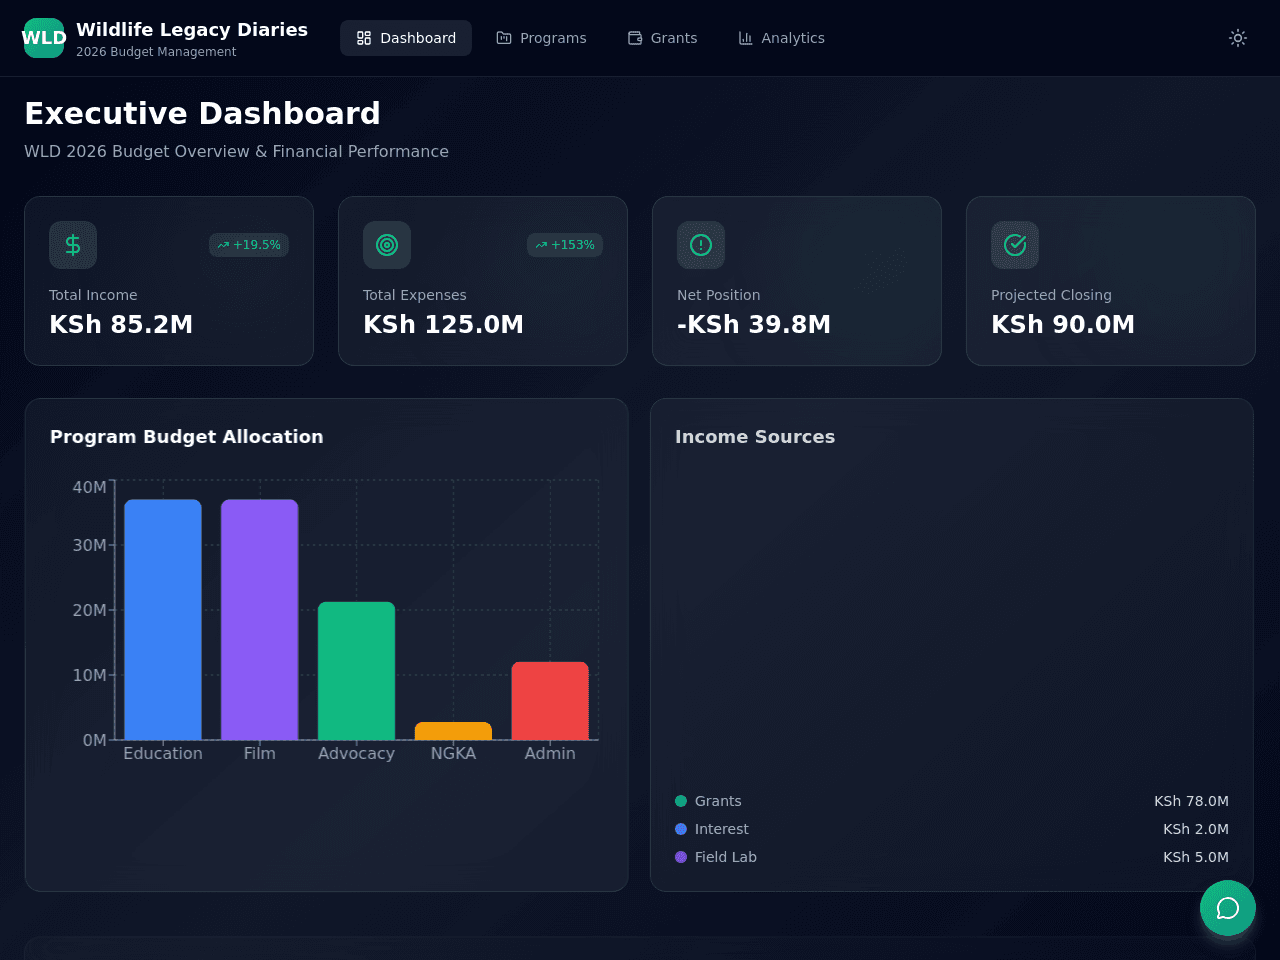Click the Wildlife Legacy Diaries title
The image size is (1280, 960).
[192, 30]
